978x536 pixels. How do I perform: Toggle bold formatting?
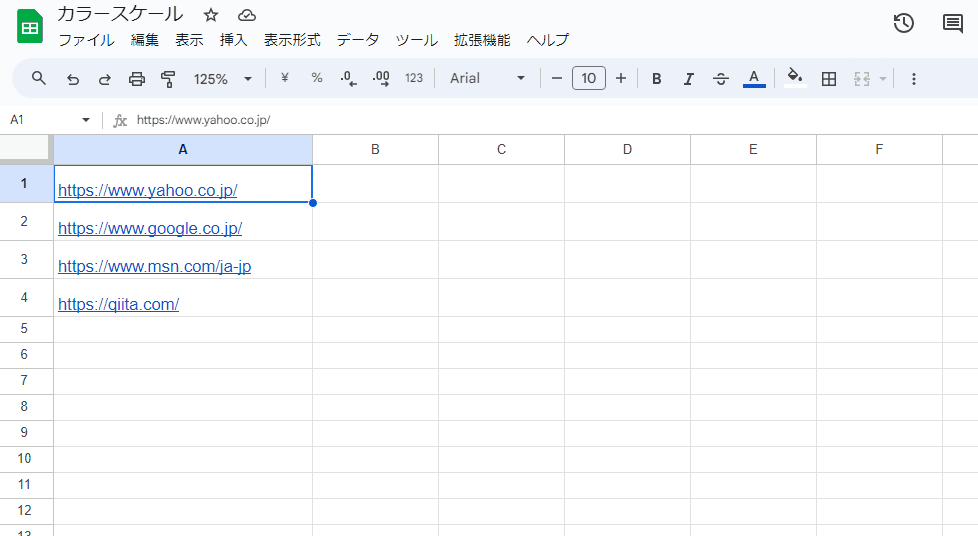pyautogui.click(x=656, y=79)
